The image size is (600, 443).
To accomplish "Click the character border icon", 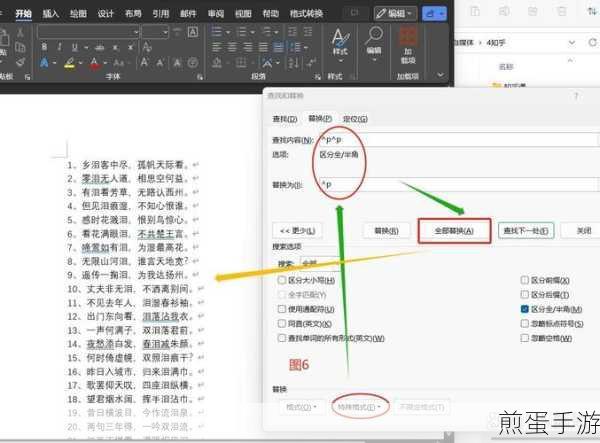I will tap(193, 32).
